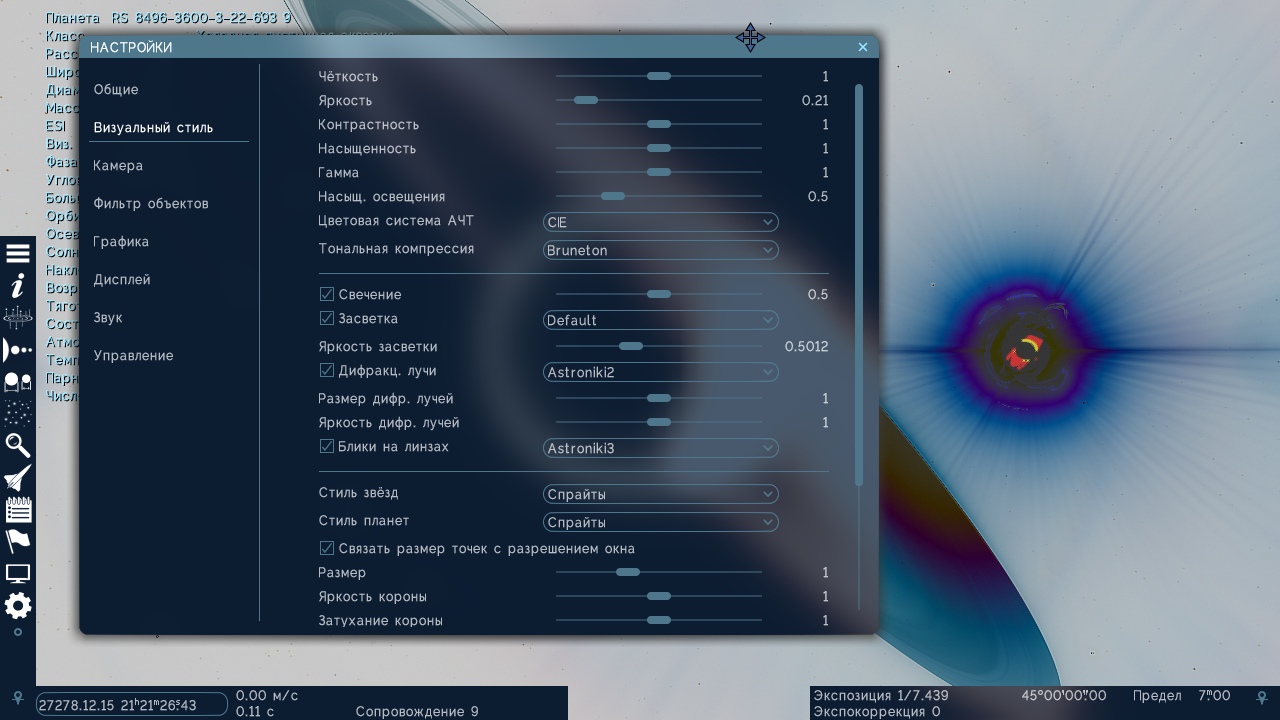Select the Камера settings tab
The width and height of the screenshot is (1280, 720).
click(x=118, y=166)
